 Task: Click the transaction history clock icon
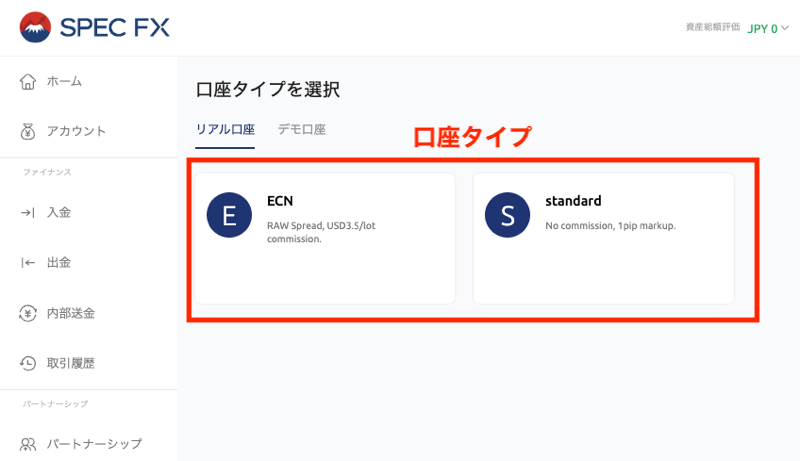(28, 363)
